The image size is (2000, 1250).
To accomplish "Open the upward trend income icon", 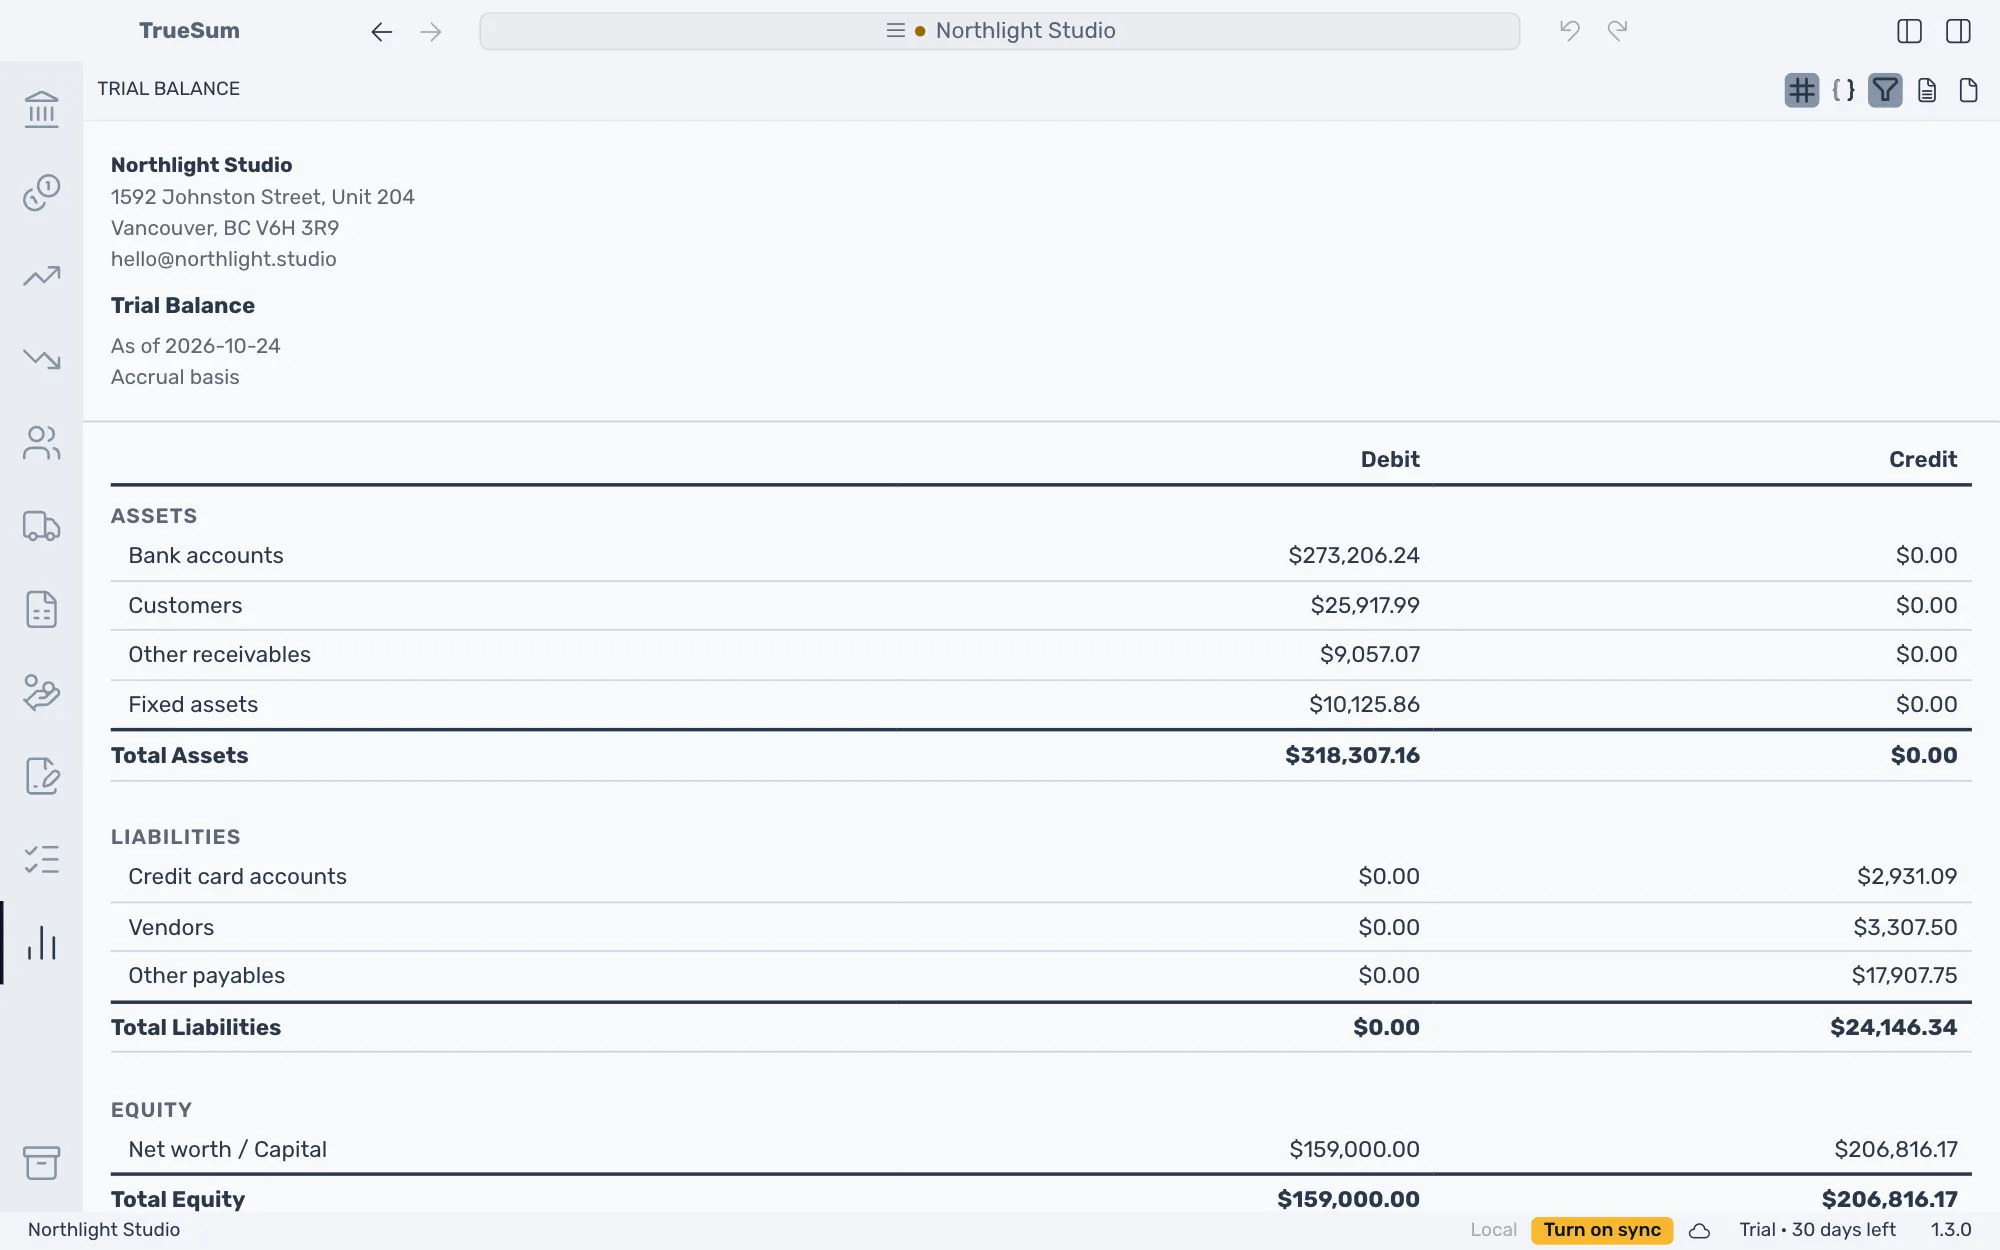I will [41, 276].
